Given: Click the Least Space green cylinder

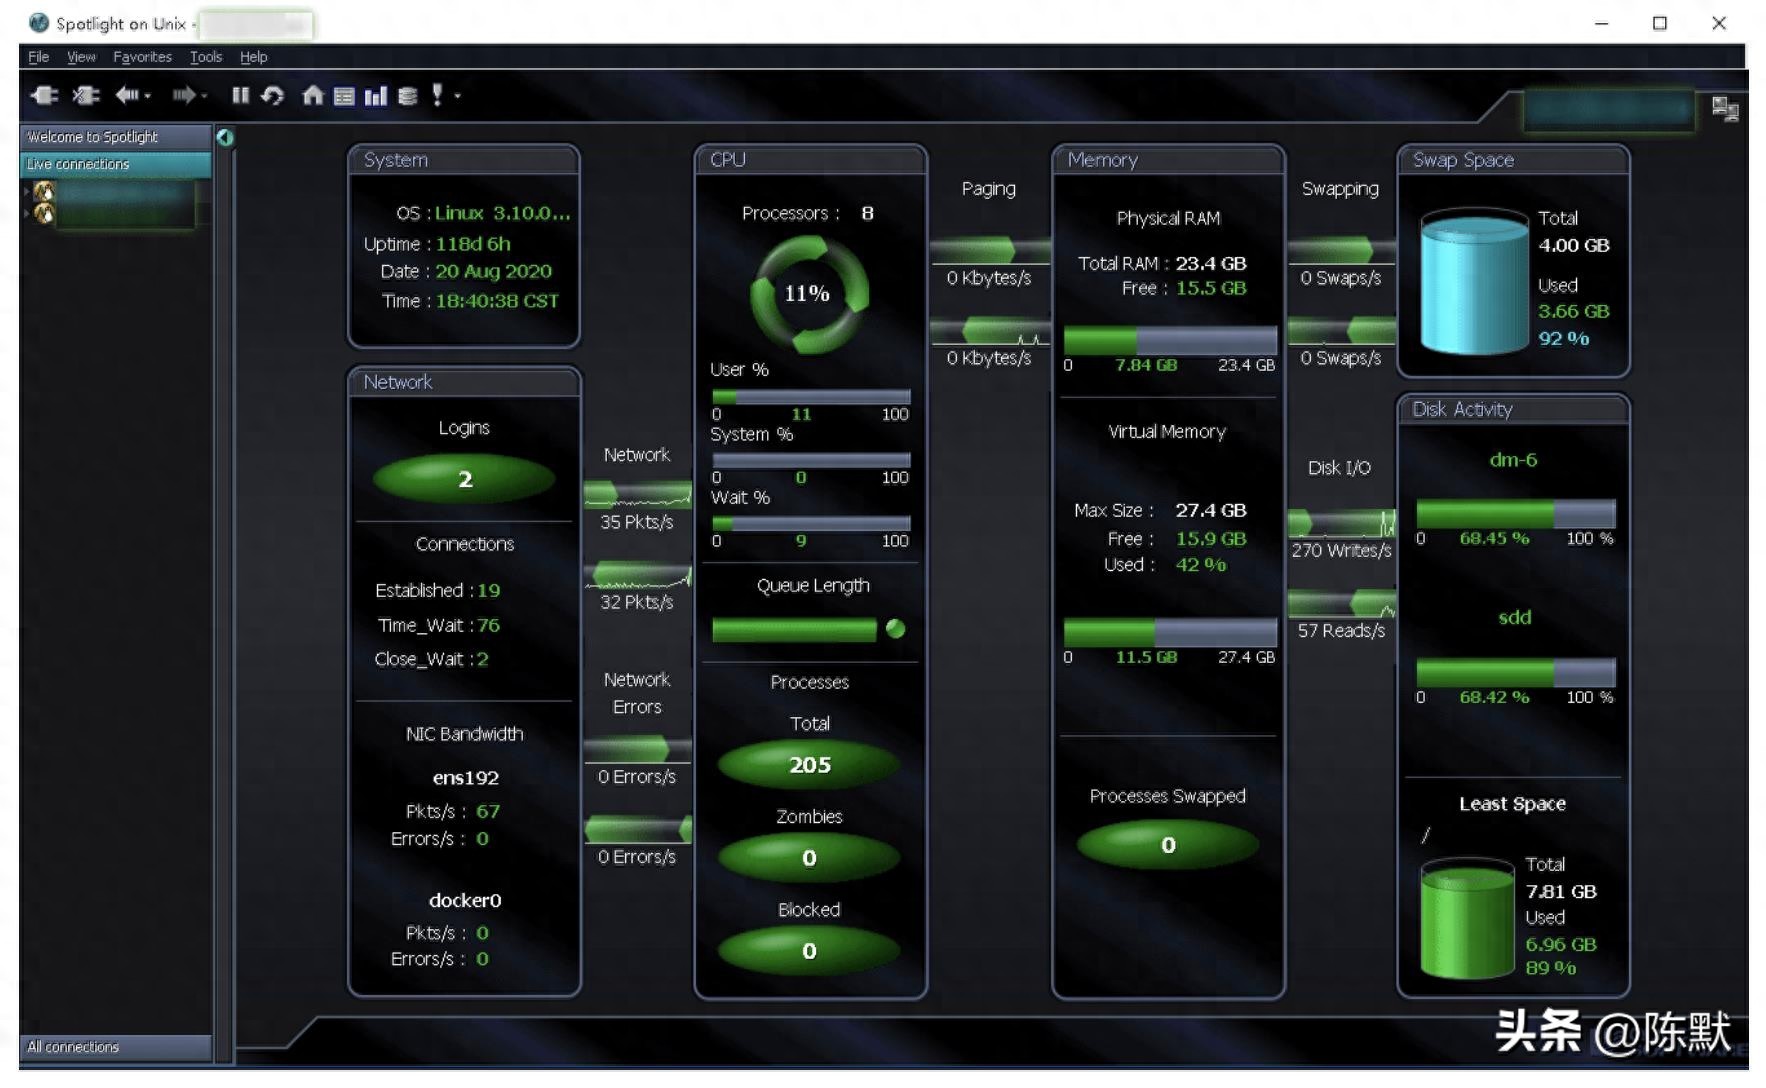Looking at the screenshot, I should tap(1467, 918).
